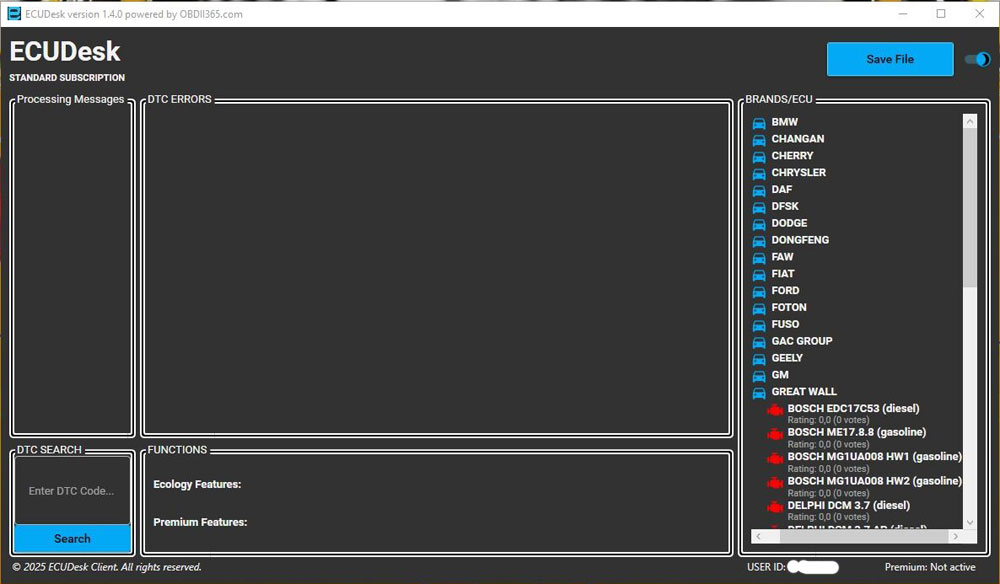Screen dimensions: 1000x584
Task: Select the DODGE brand label
Action: [x=790, y=223]
